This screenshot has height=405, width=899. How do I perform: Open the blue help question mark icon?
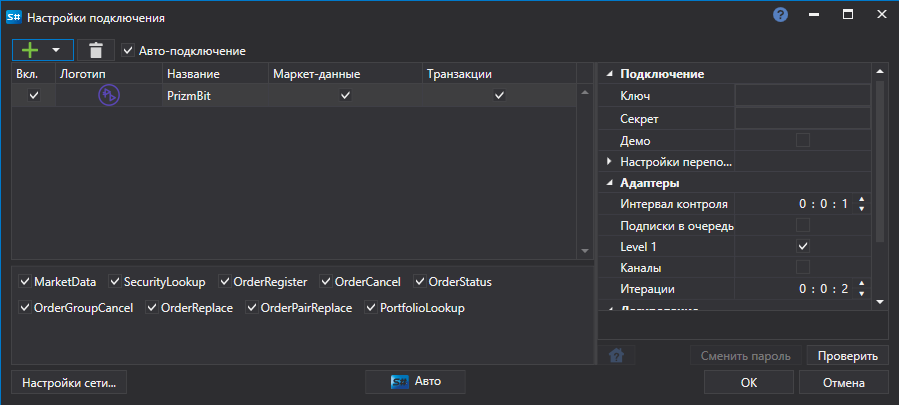tap(780, 15)
